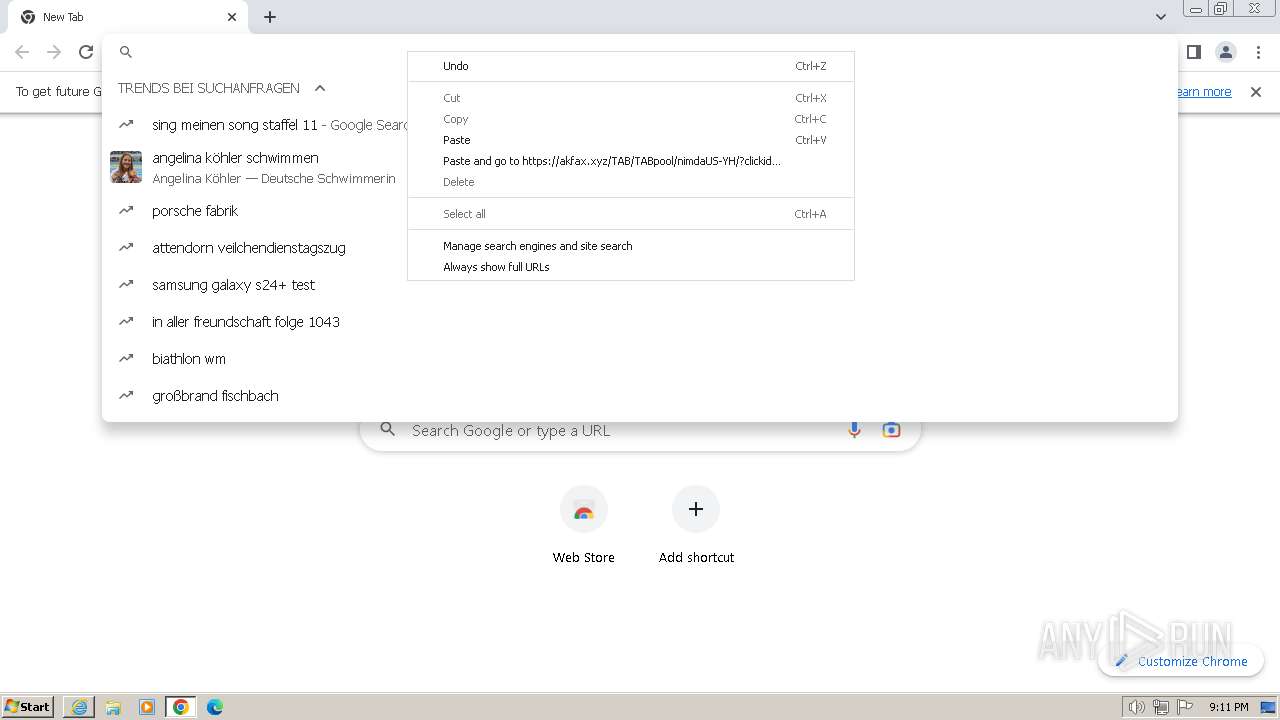Viewport: 1280px width, 720px height.
Task: Click Show desktop button at taskbar end
Action: coord(1268,707)
